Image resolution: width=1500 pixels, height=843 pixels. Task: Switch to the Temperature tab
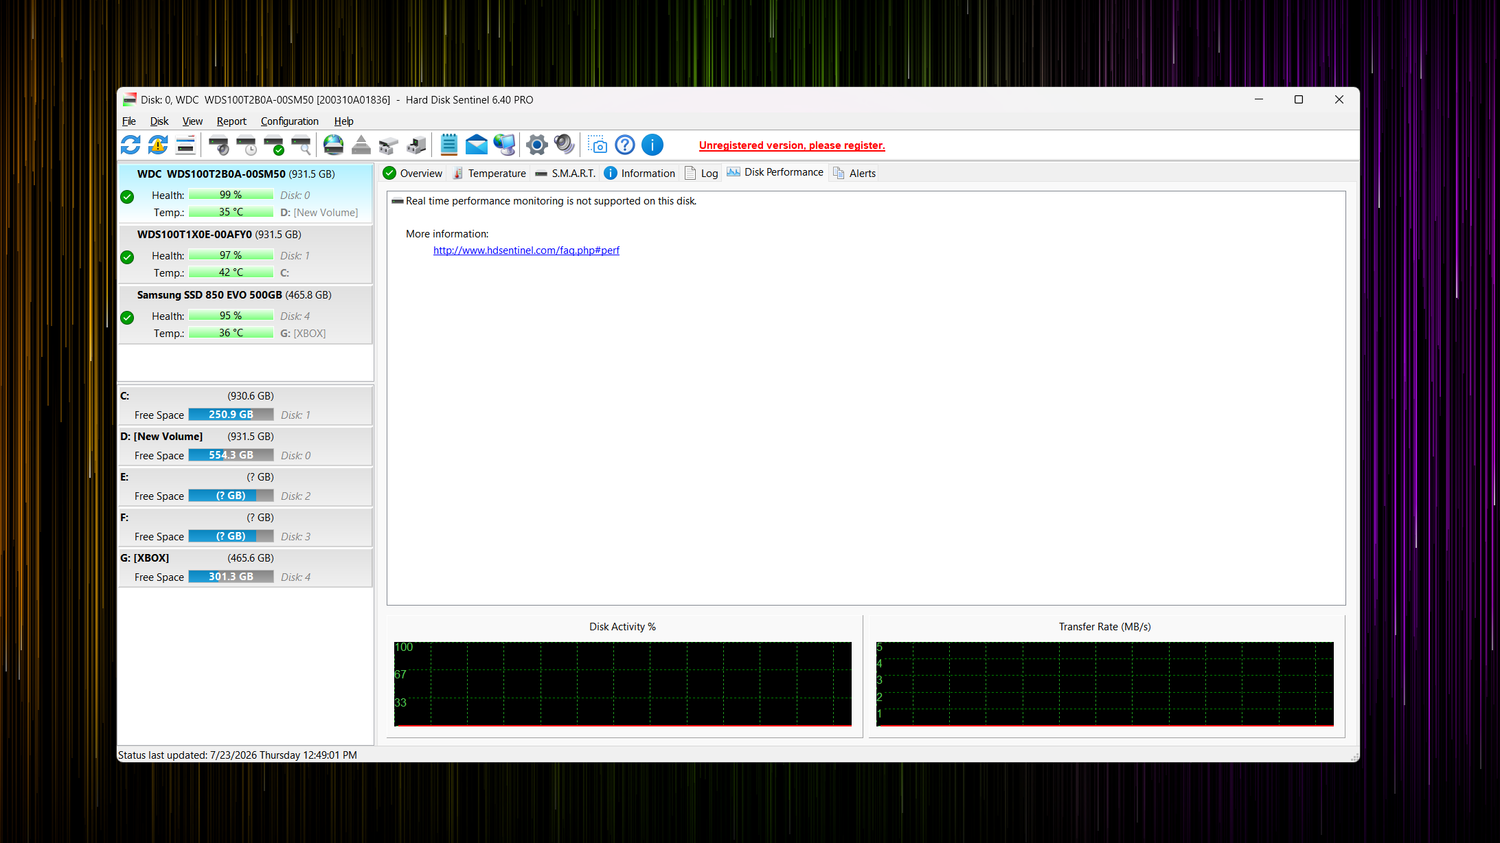(x=488, y=173)
